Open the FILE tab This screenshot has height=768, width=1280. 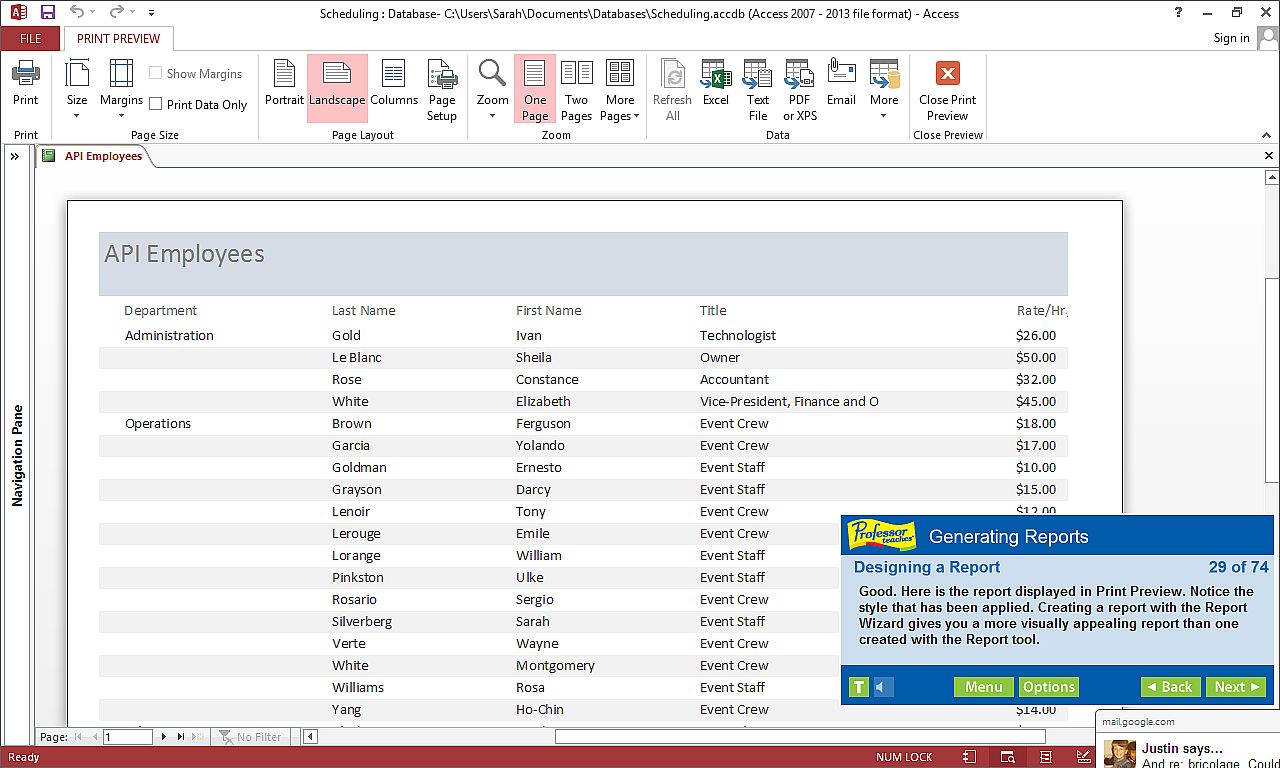point(31,38)
